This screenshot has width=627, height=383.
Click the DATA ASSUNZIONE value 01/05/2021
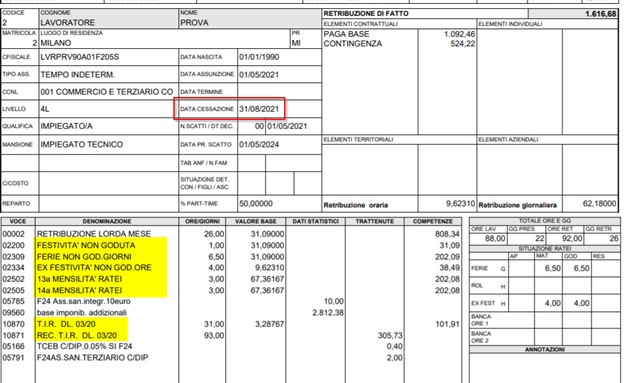(259, 75)
